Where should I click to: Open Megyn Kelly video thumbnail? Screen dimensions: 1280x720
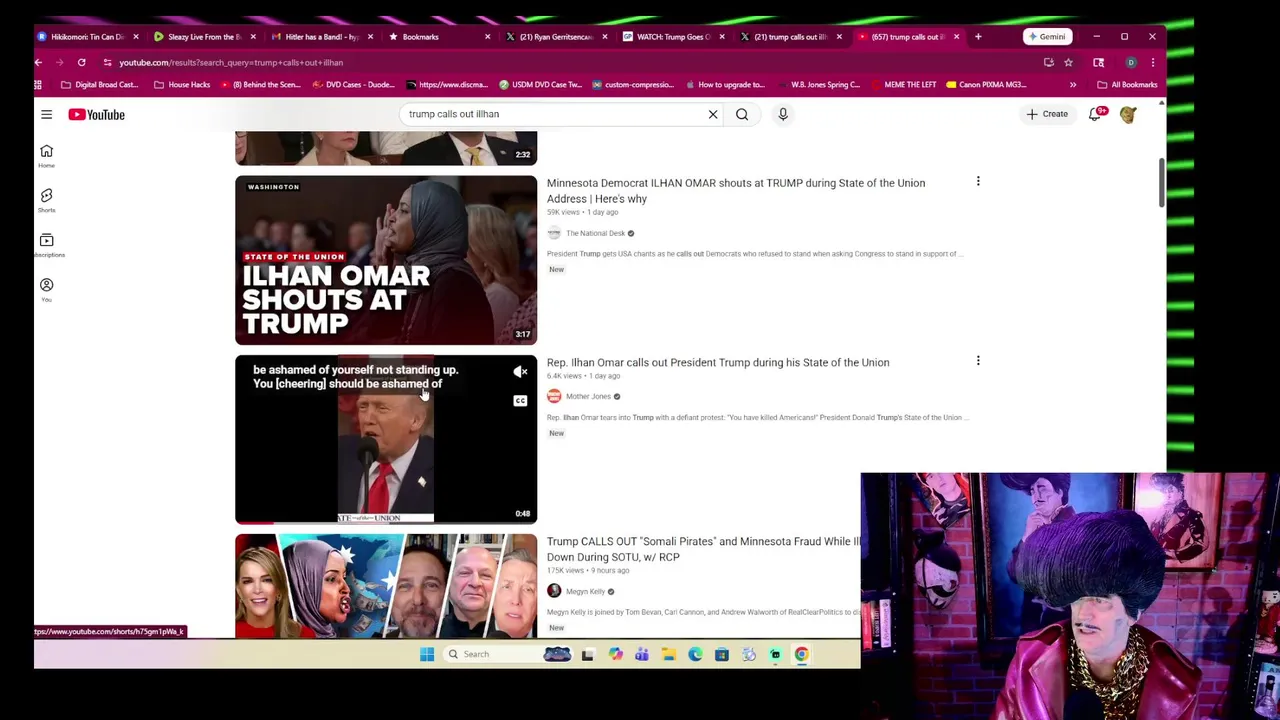pyautogui.click(x=386, y=586)
